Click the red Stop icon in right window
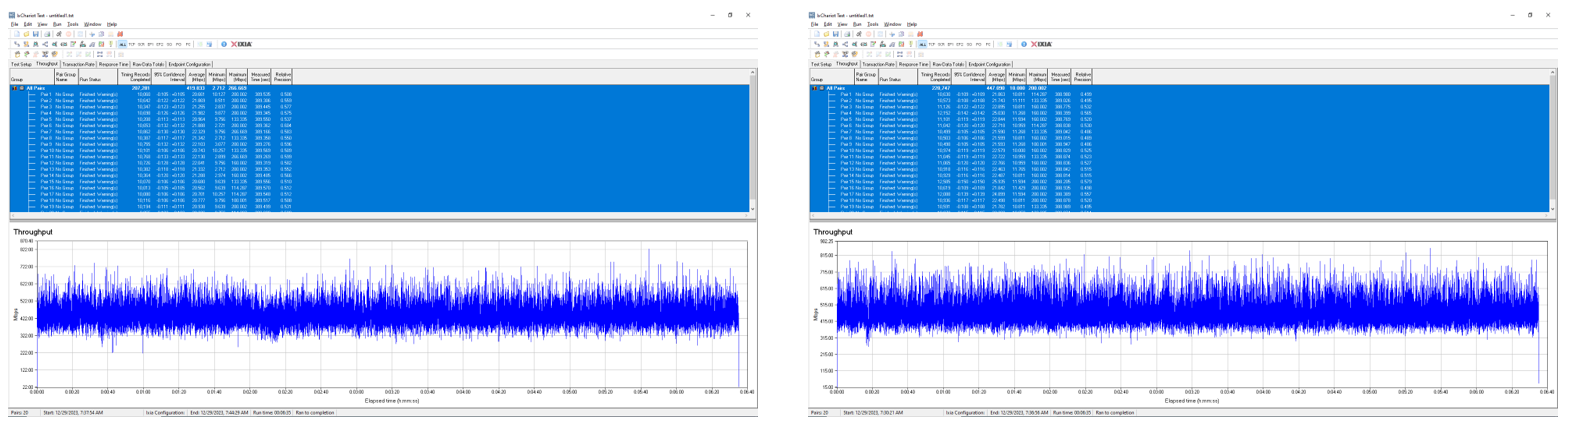1572x429 pixels. coord(868,34)
